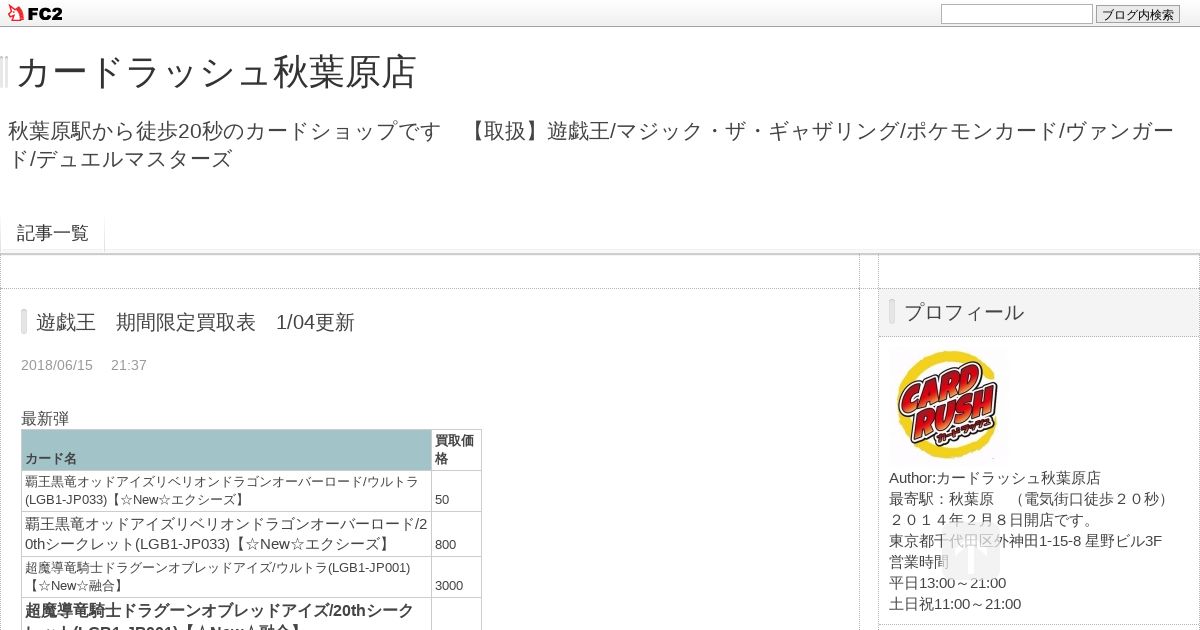Open the カードラッシュ秋葉原店 blog title link
Screen dimensions: 1200x630
pyautogui.click(x=216, y=72)
